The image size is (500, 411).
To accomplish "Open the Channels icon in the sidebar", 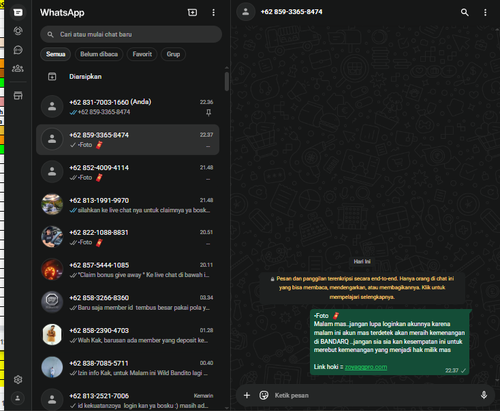I will (18, 50).
